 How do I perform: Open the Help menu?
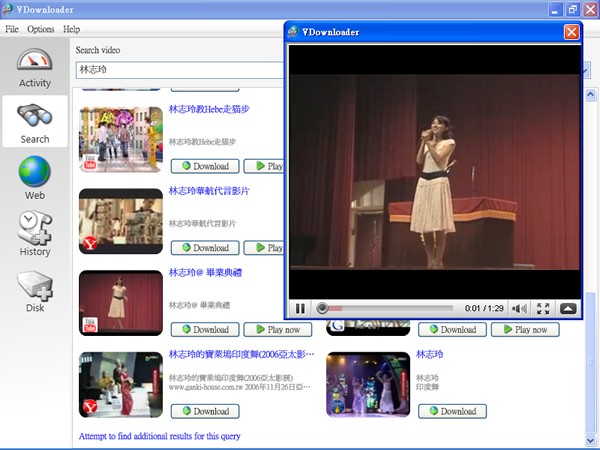point(71,29)
